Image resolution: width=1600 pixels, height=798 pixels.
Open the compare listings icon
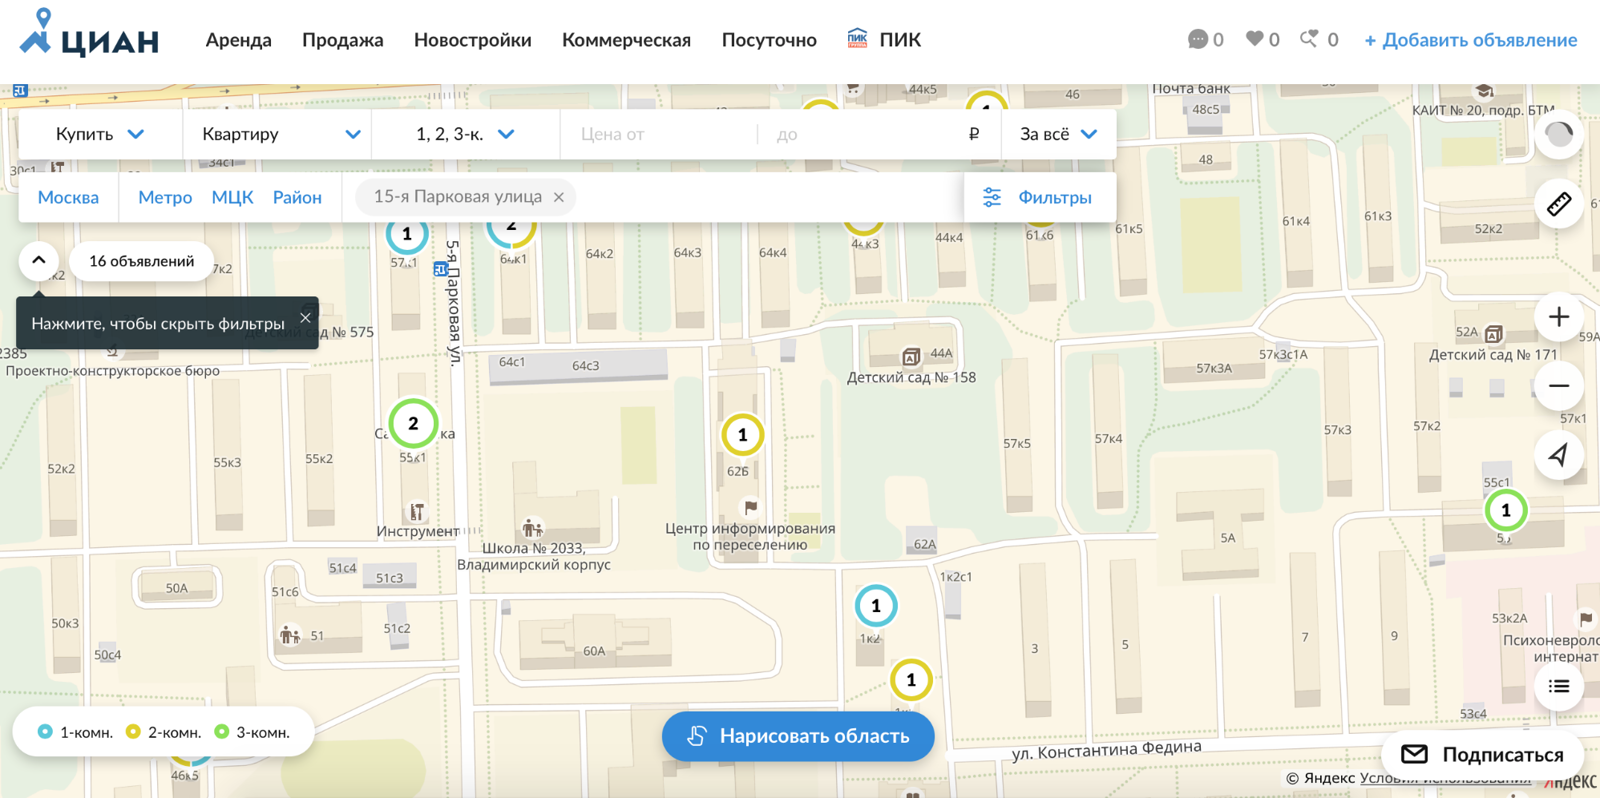pos(1309,39)
